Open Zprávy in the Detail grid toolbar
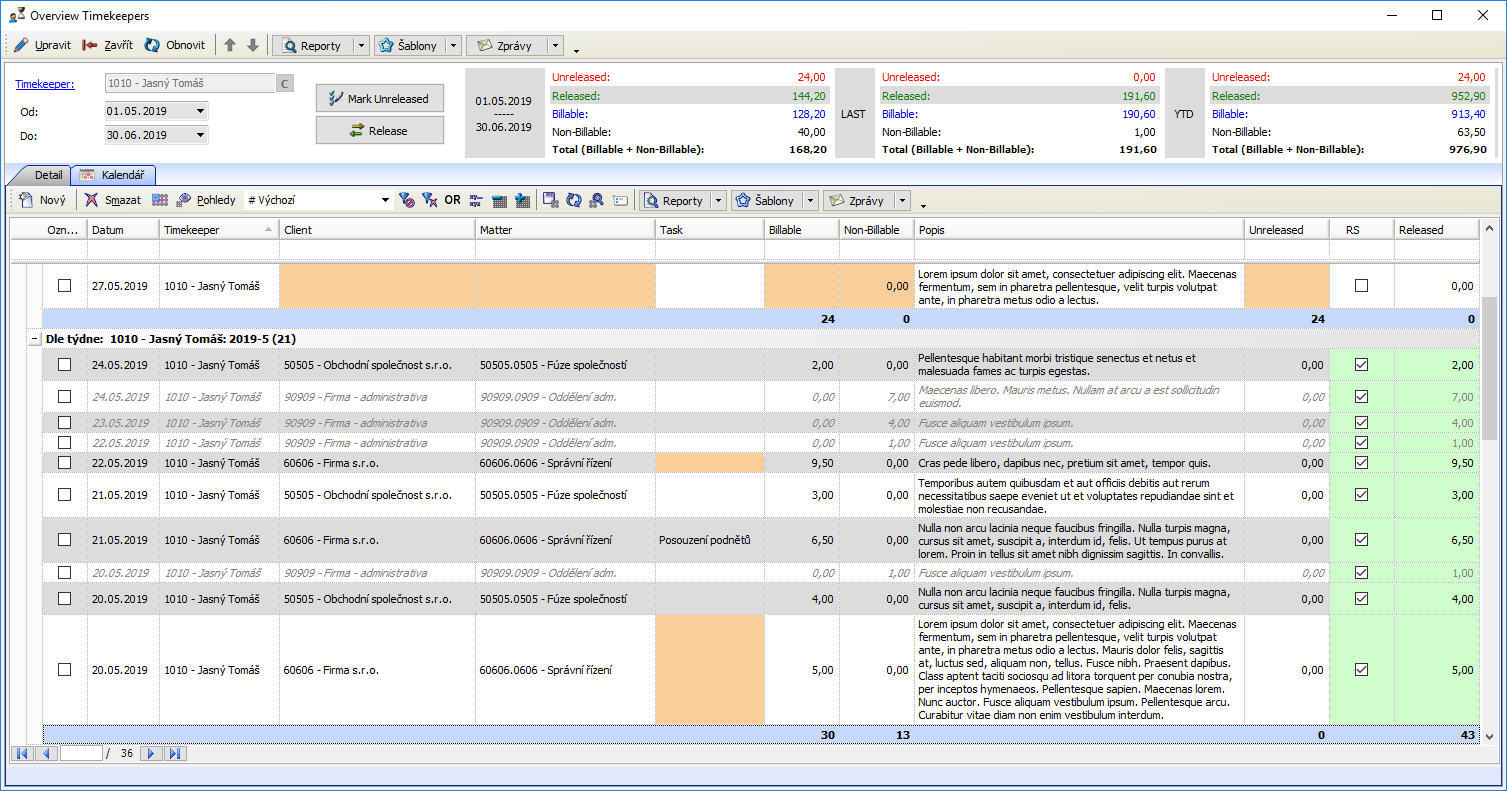The width and height of the screenshot is (1507, 791). coord(858,200)
